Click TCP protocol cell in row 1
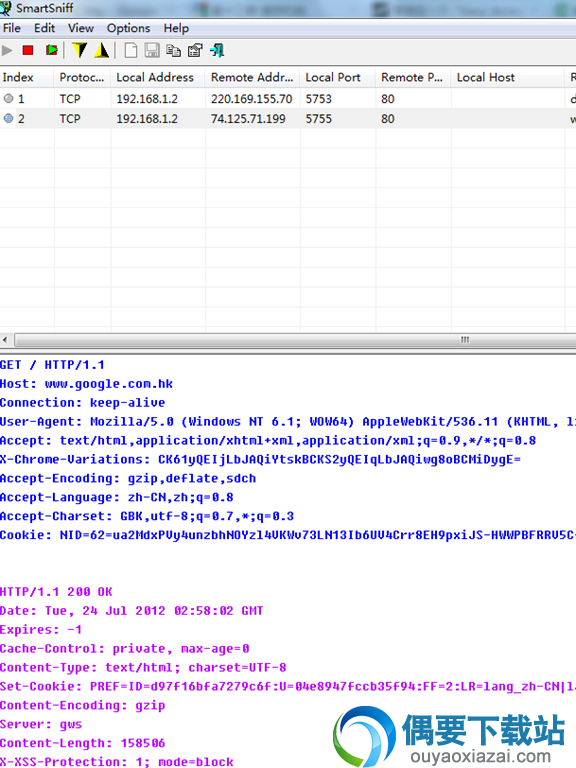The height and width of the screenshot is (768, 576). click(x=70, y=99)
